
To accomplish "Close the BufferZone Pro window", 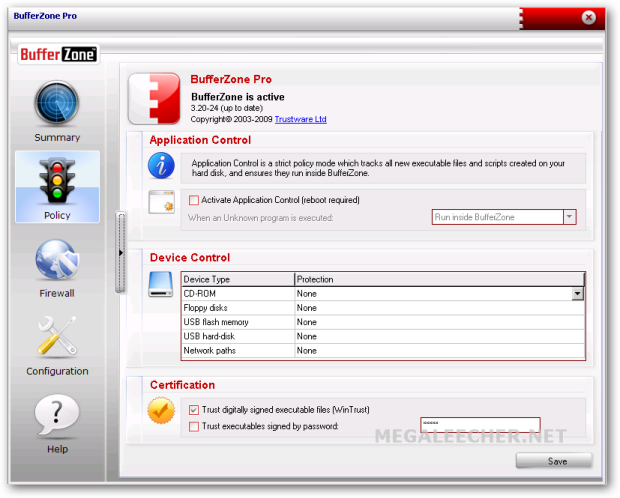I will tap(588, 17).
